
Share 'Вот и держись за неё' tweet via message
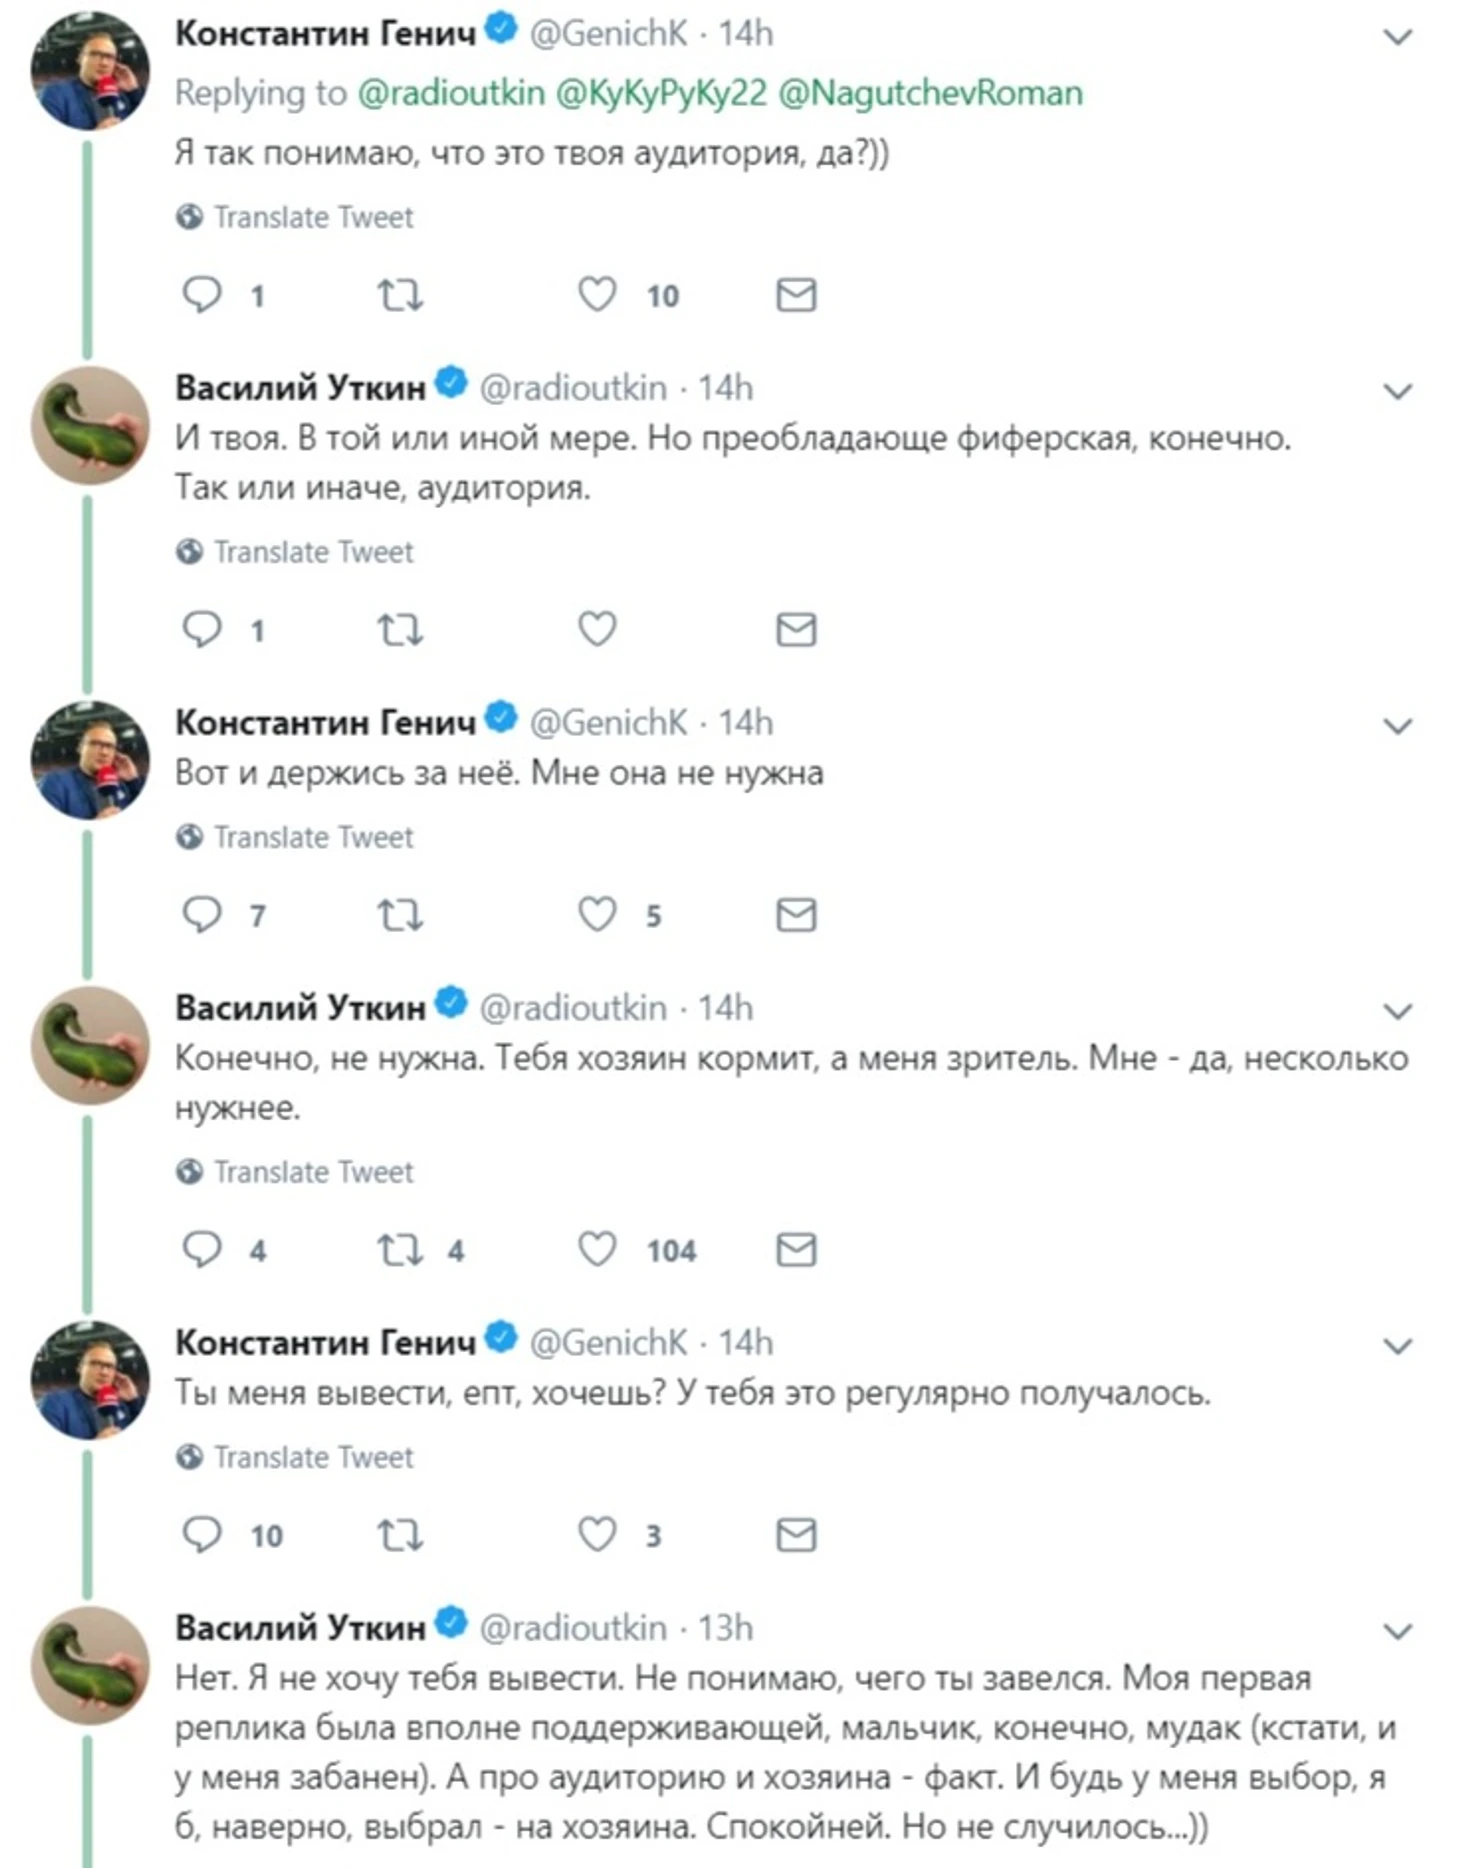tap(796, 915)
